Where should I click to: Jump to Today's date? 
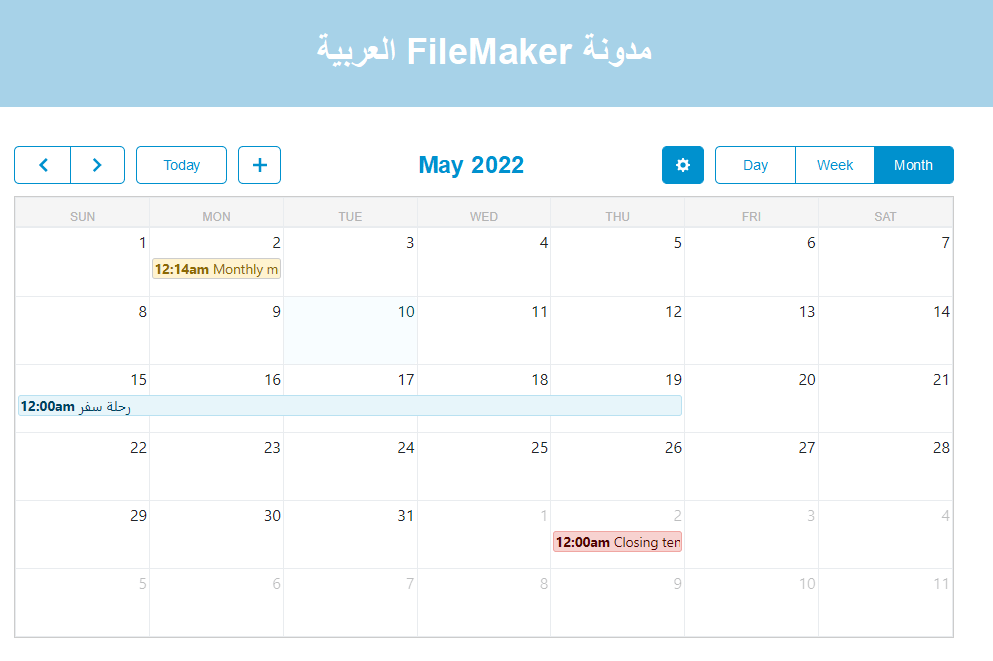click(181, 165)
